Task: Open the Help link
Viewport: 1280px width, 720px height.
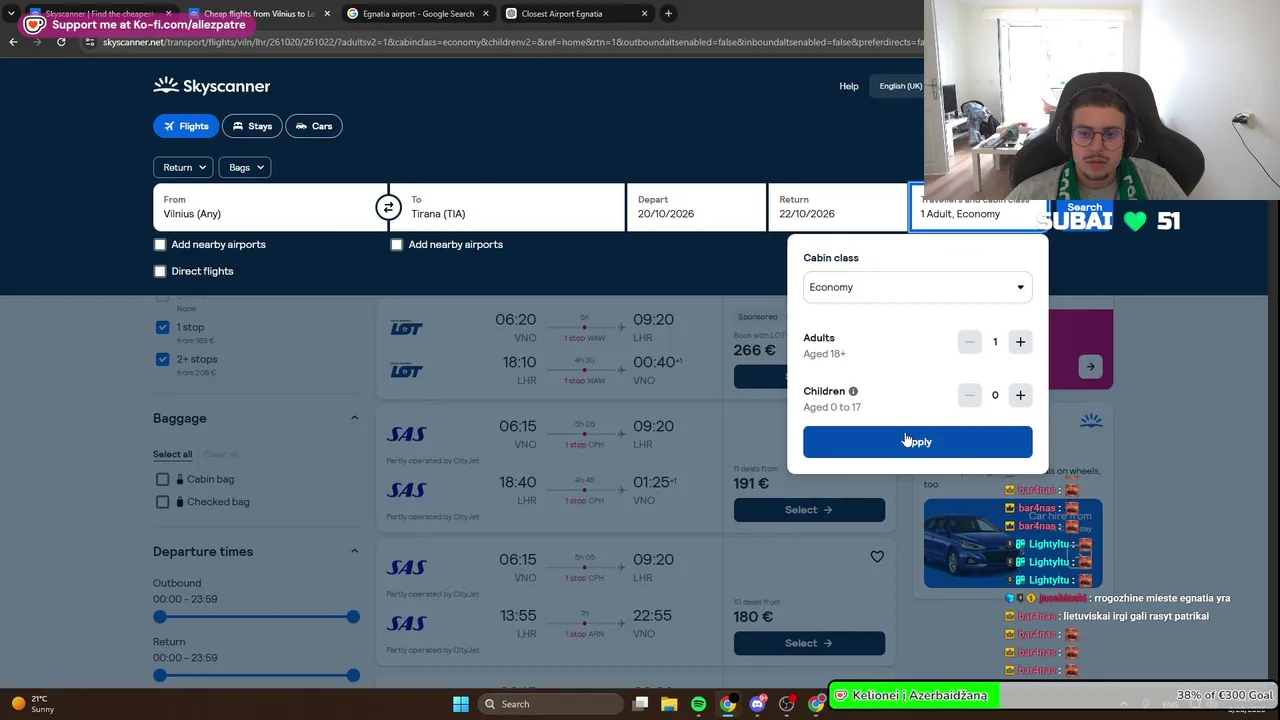Action: point(849,86)
